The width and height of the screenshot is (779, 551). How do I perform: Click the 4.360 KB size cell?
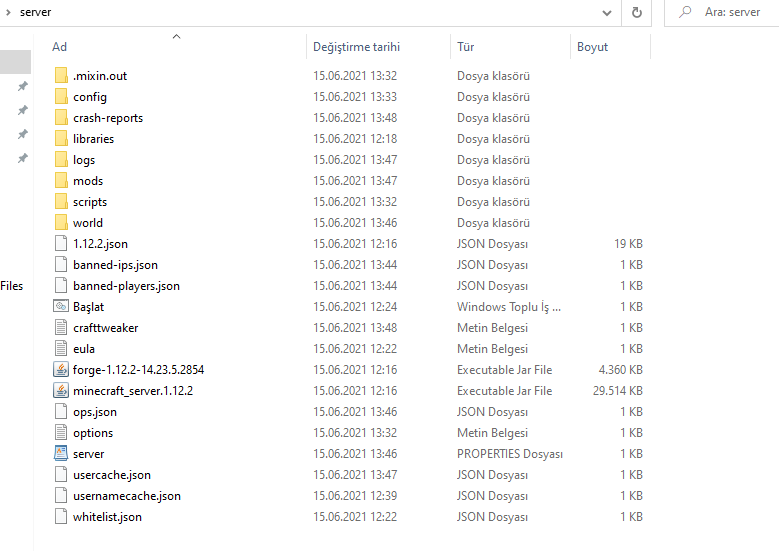pos(621,370)
